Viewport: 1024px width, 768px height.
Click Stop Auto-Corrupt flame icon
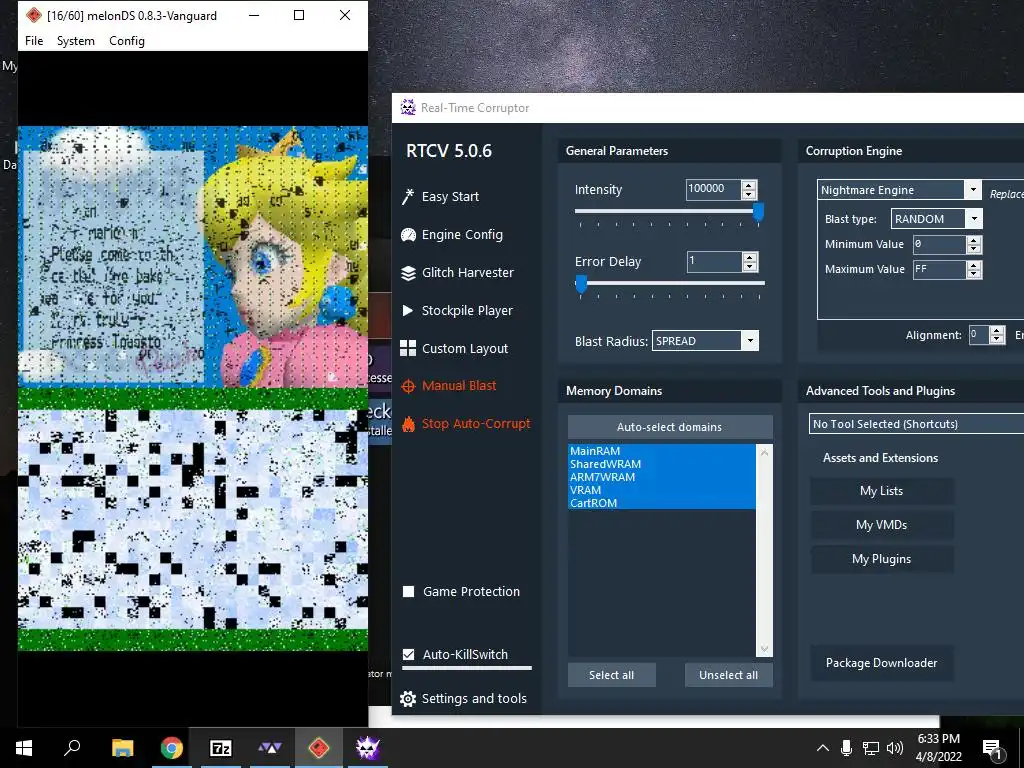408,424
